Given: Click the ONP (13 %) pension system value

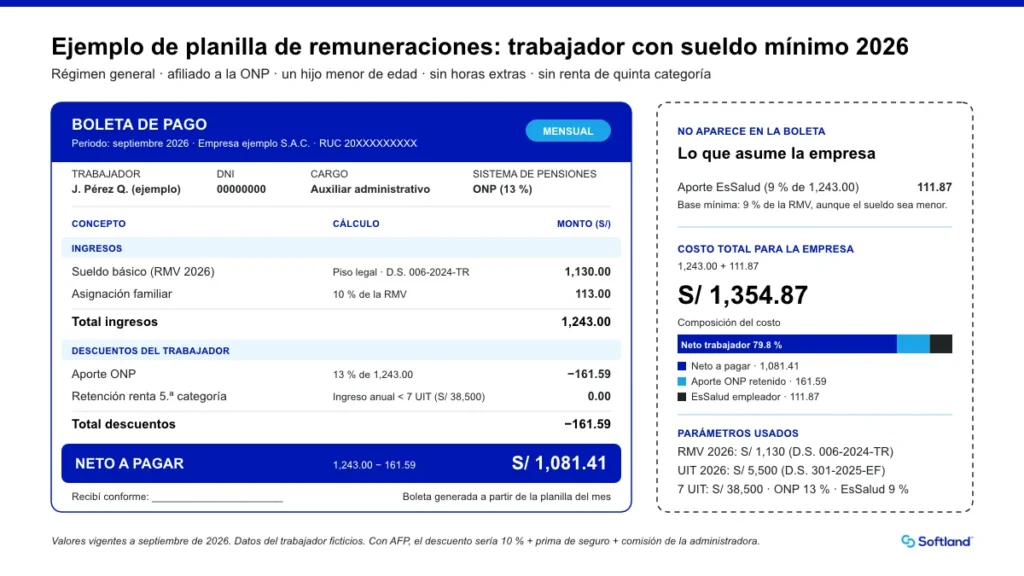Looking at the screenshot, I should pyautogui.click(x=502, y=189).
